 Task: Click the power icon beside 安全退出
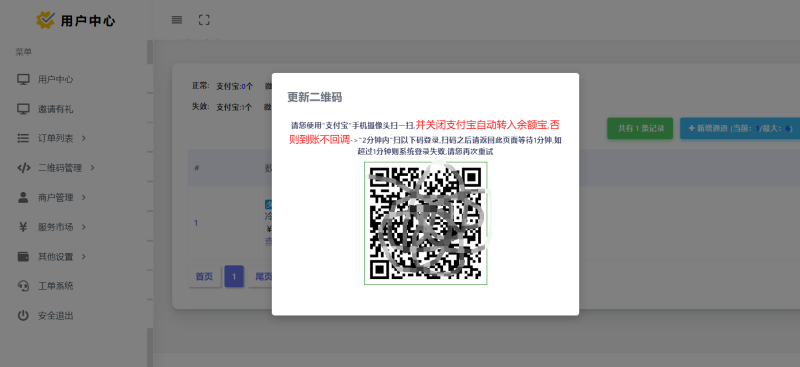coord(23,315)
